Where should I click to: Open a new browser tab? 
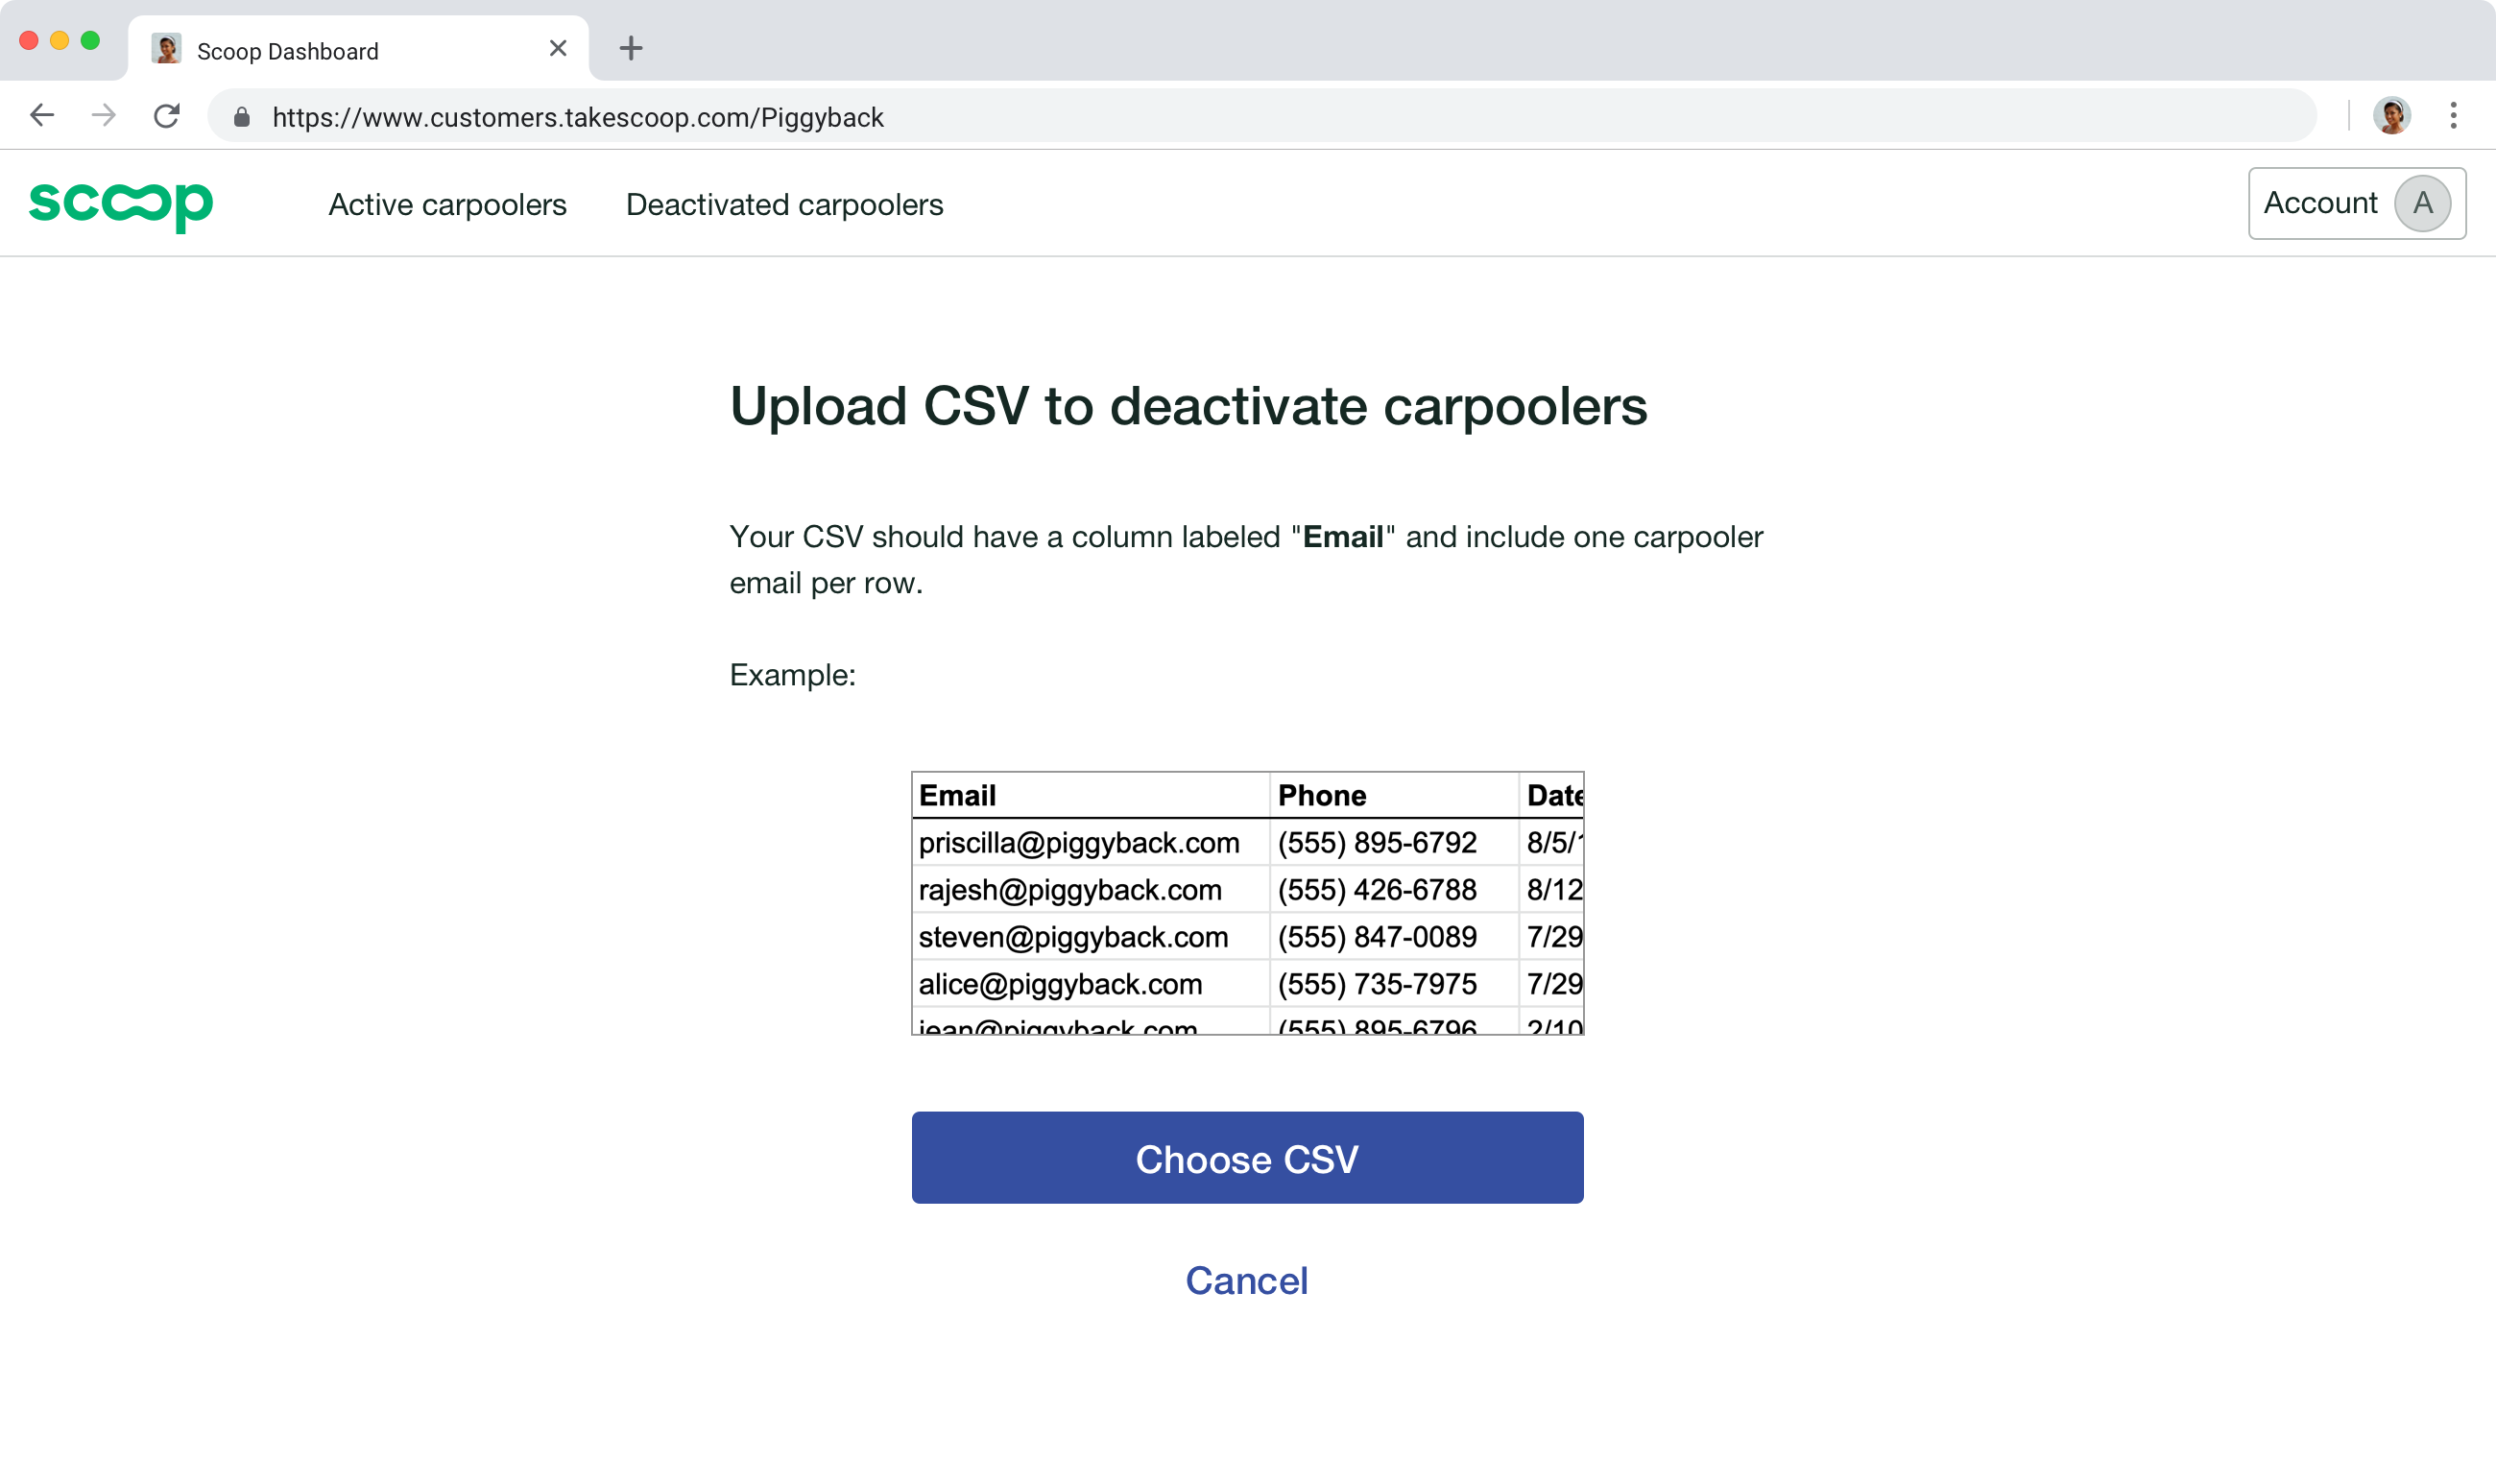click(x=630, y=48)
